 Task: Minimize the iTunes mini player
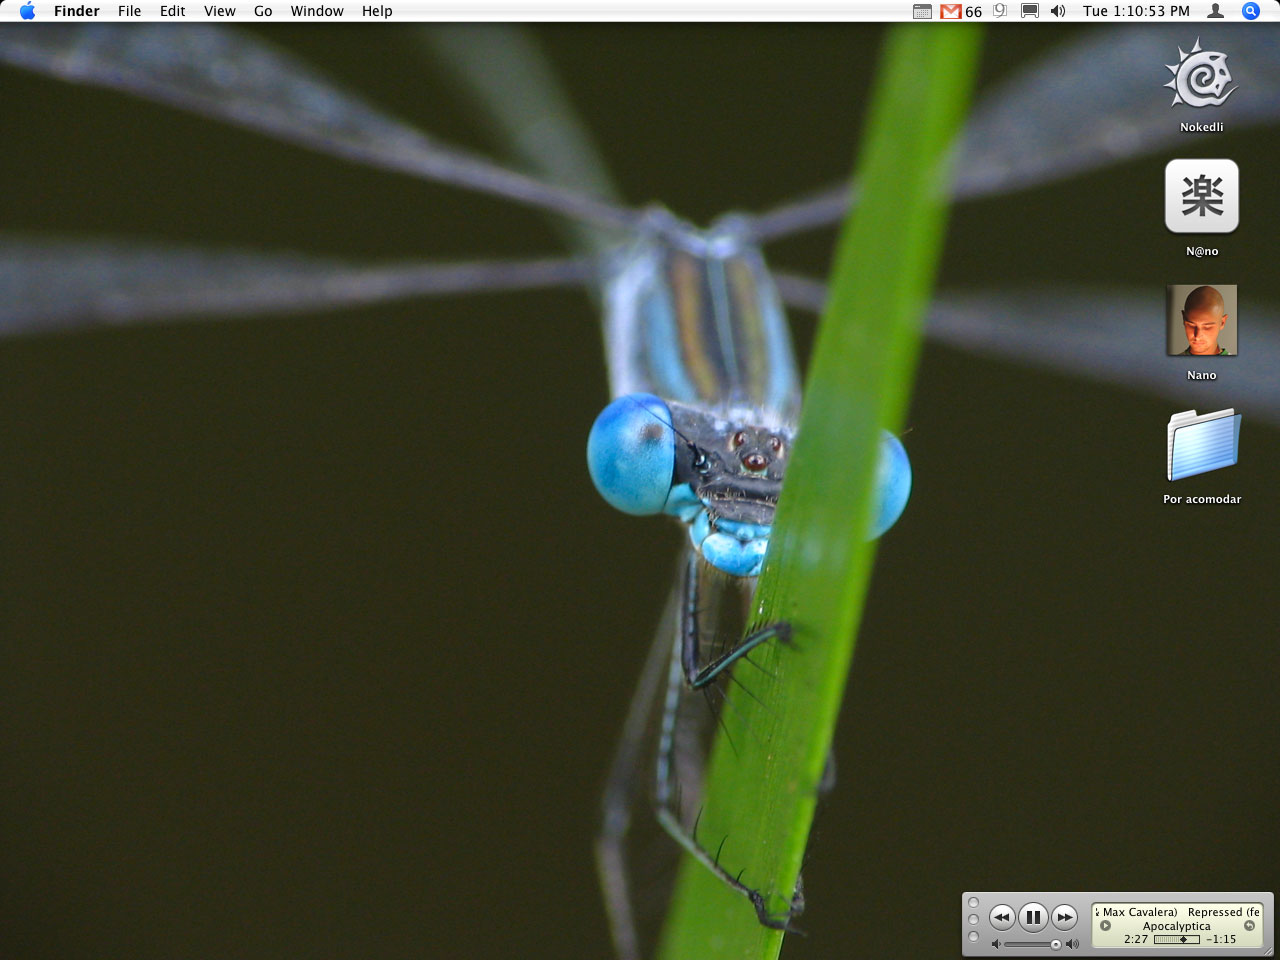[973, 919]
